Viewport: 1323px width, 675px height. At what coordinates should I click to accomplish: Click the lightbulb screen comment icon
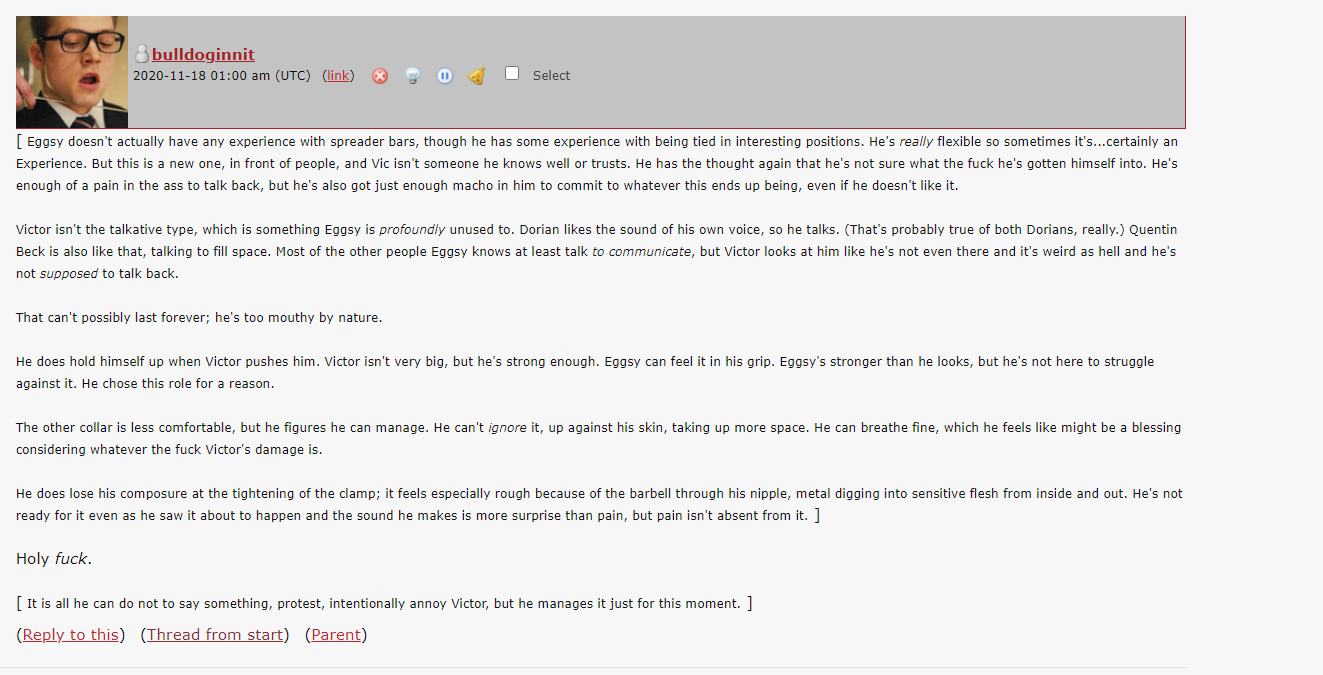pyautogui.click(x=412, y=76)
